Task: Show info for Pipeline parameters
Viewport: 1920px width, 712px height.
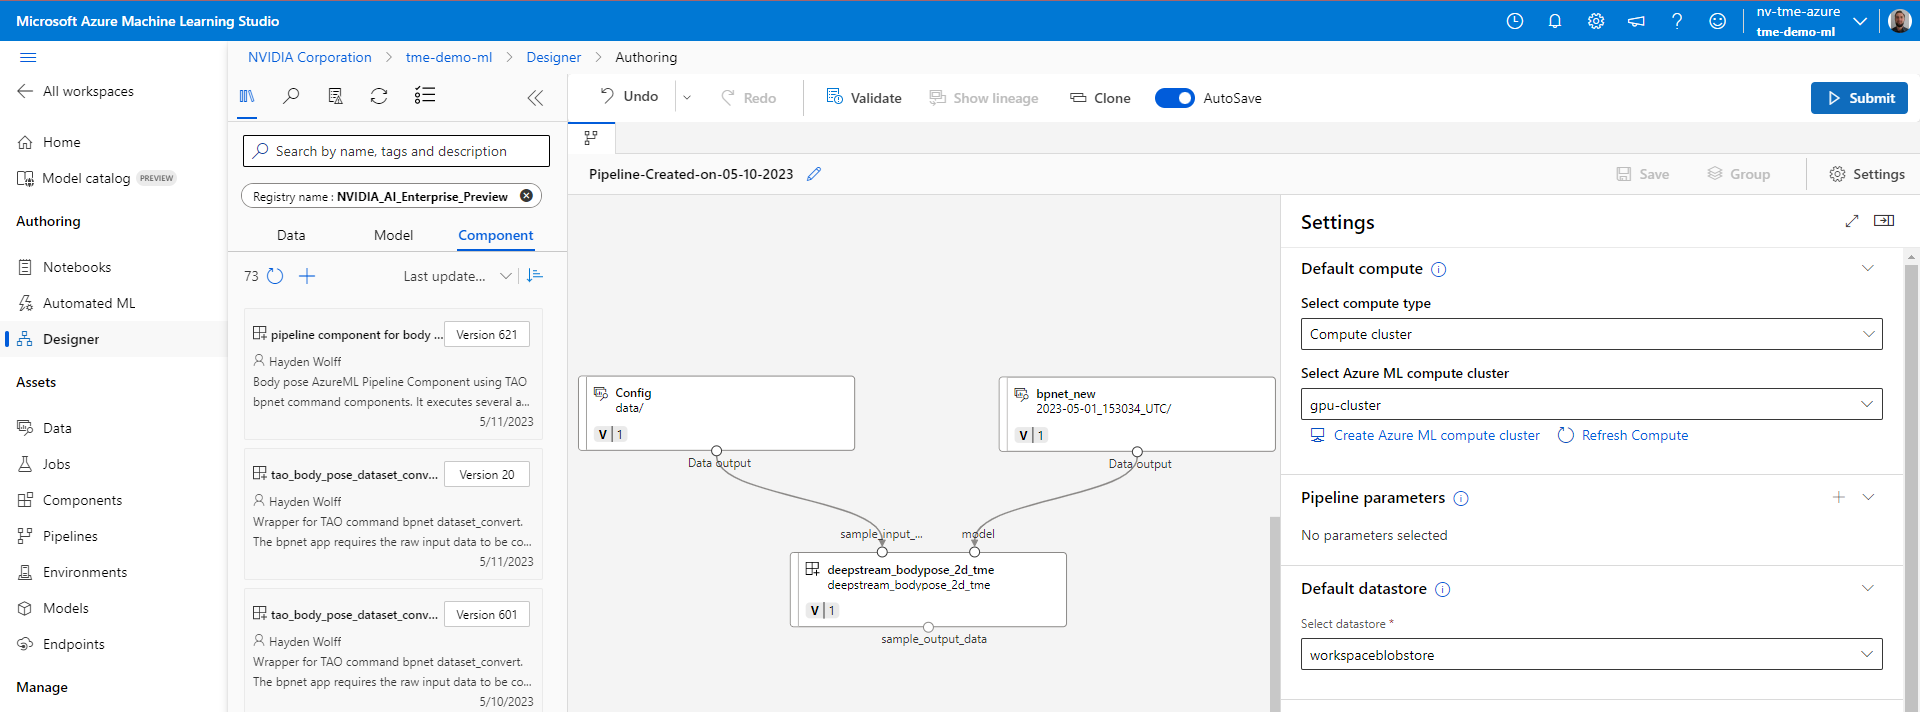Action: click(x=1461, y=498)
